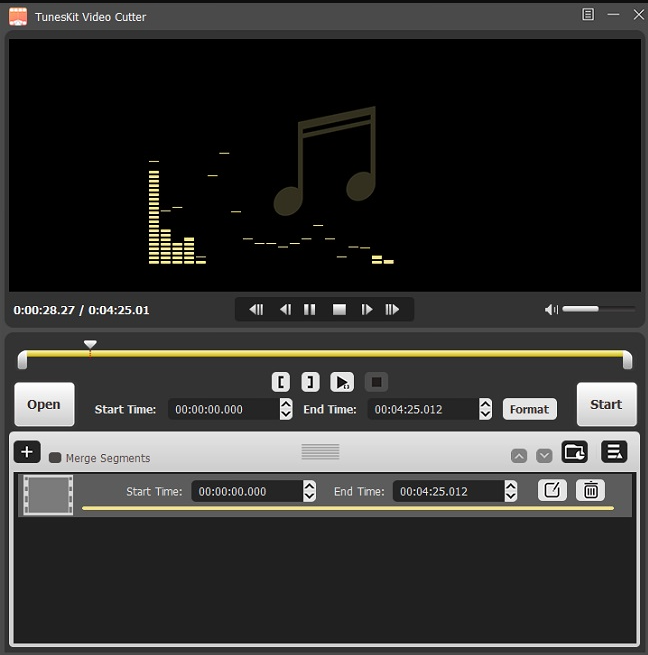Mute the volume speaker icon
This screenshot has height=655, width=648.
(x=551, y=310)
